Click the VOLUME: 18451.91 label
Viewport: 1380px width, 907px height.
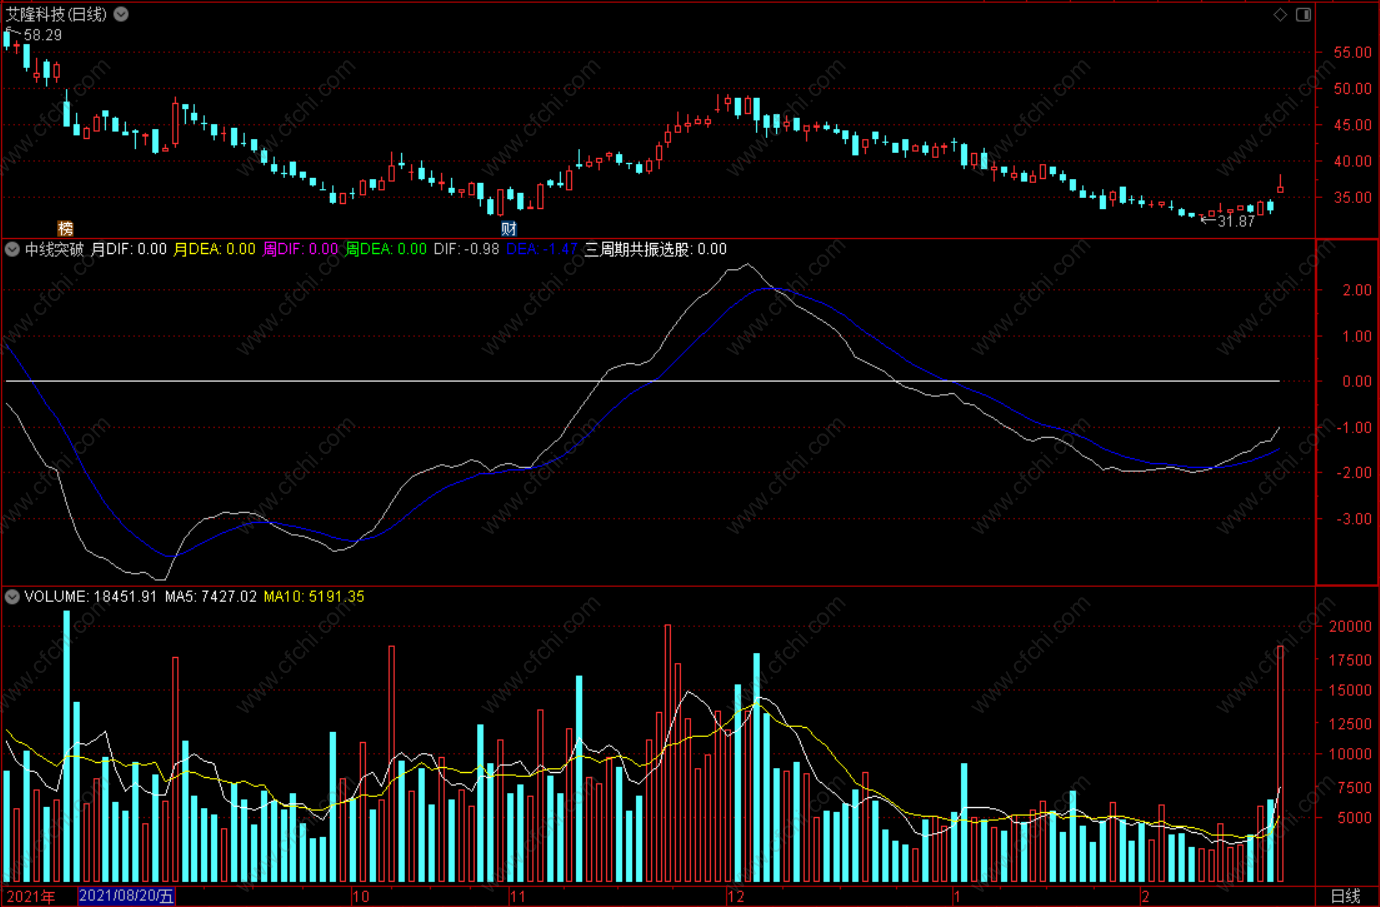click(x=91, y=596)
